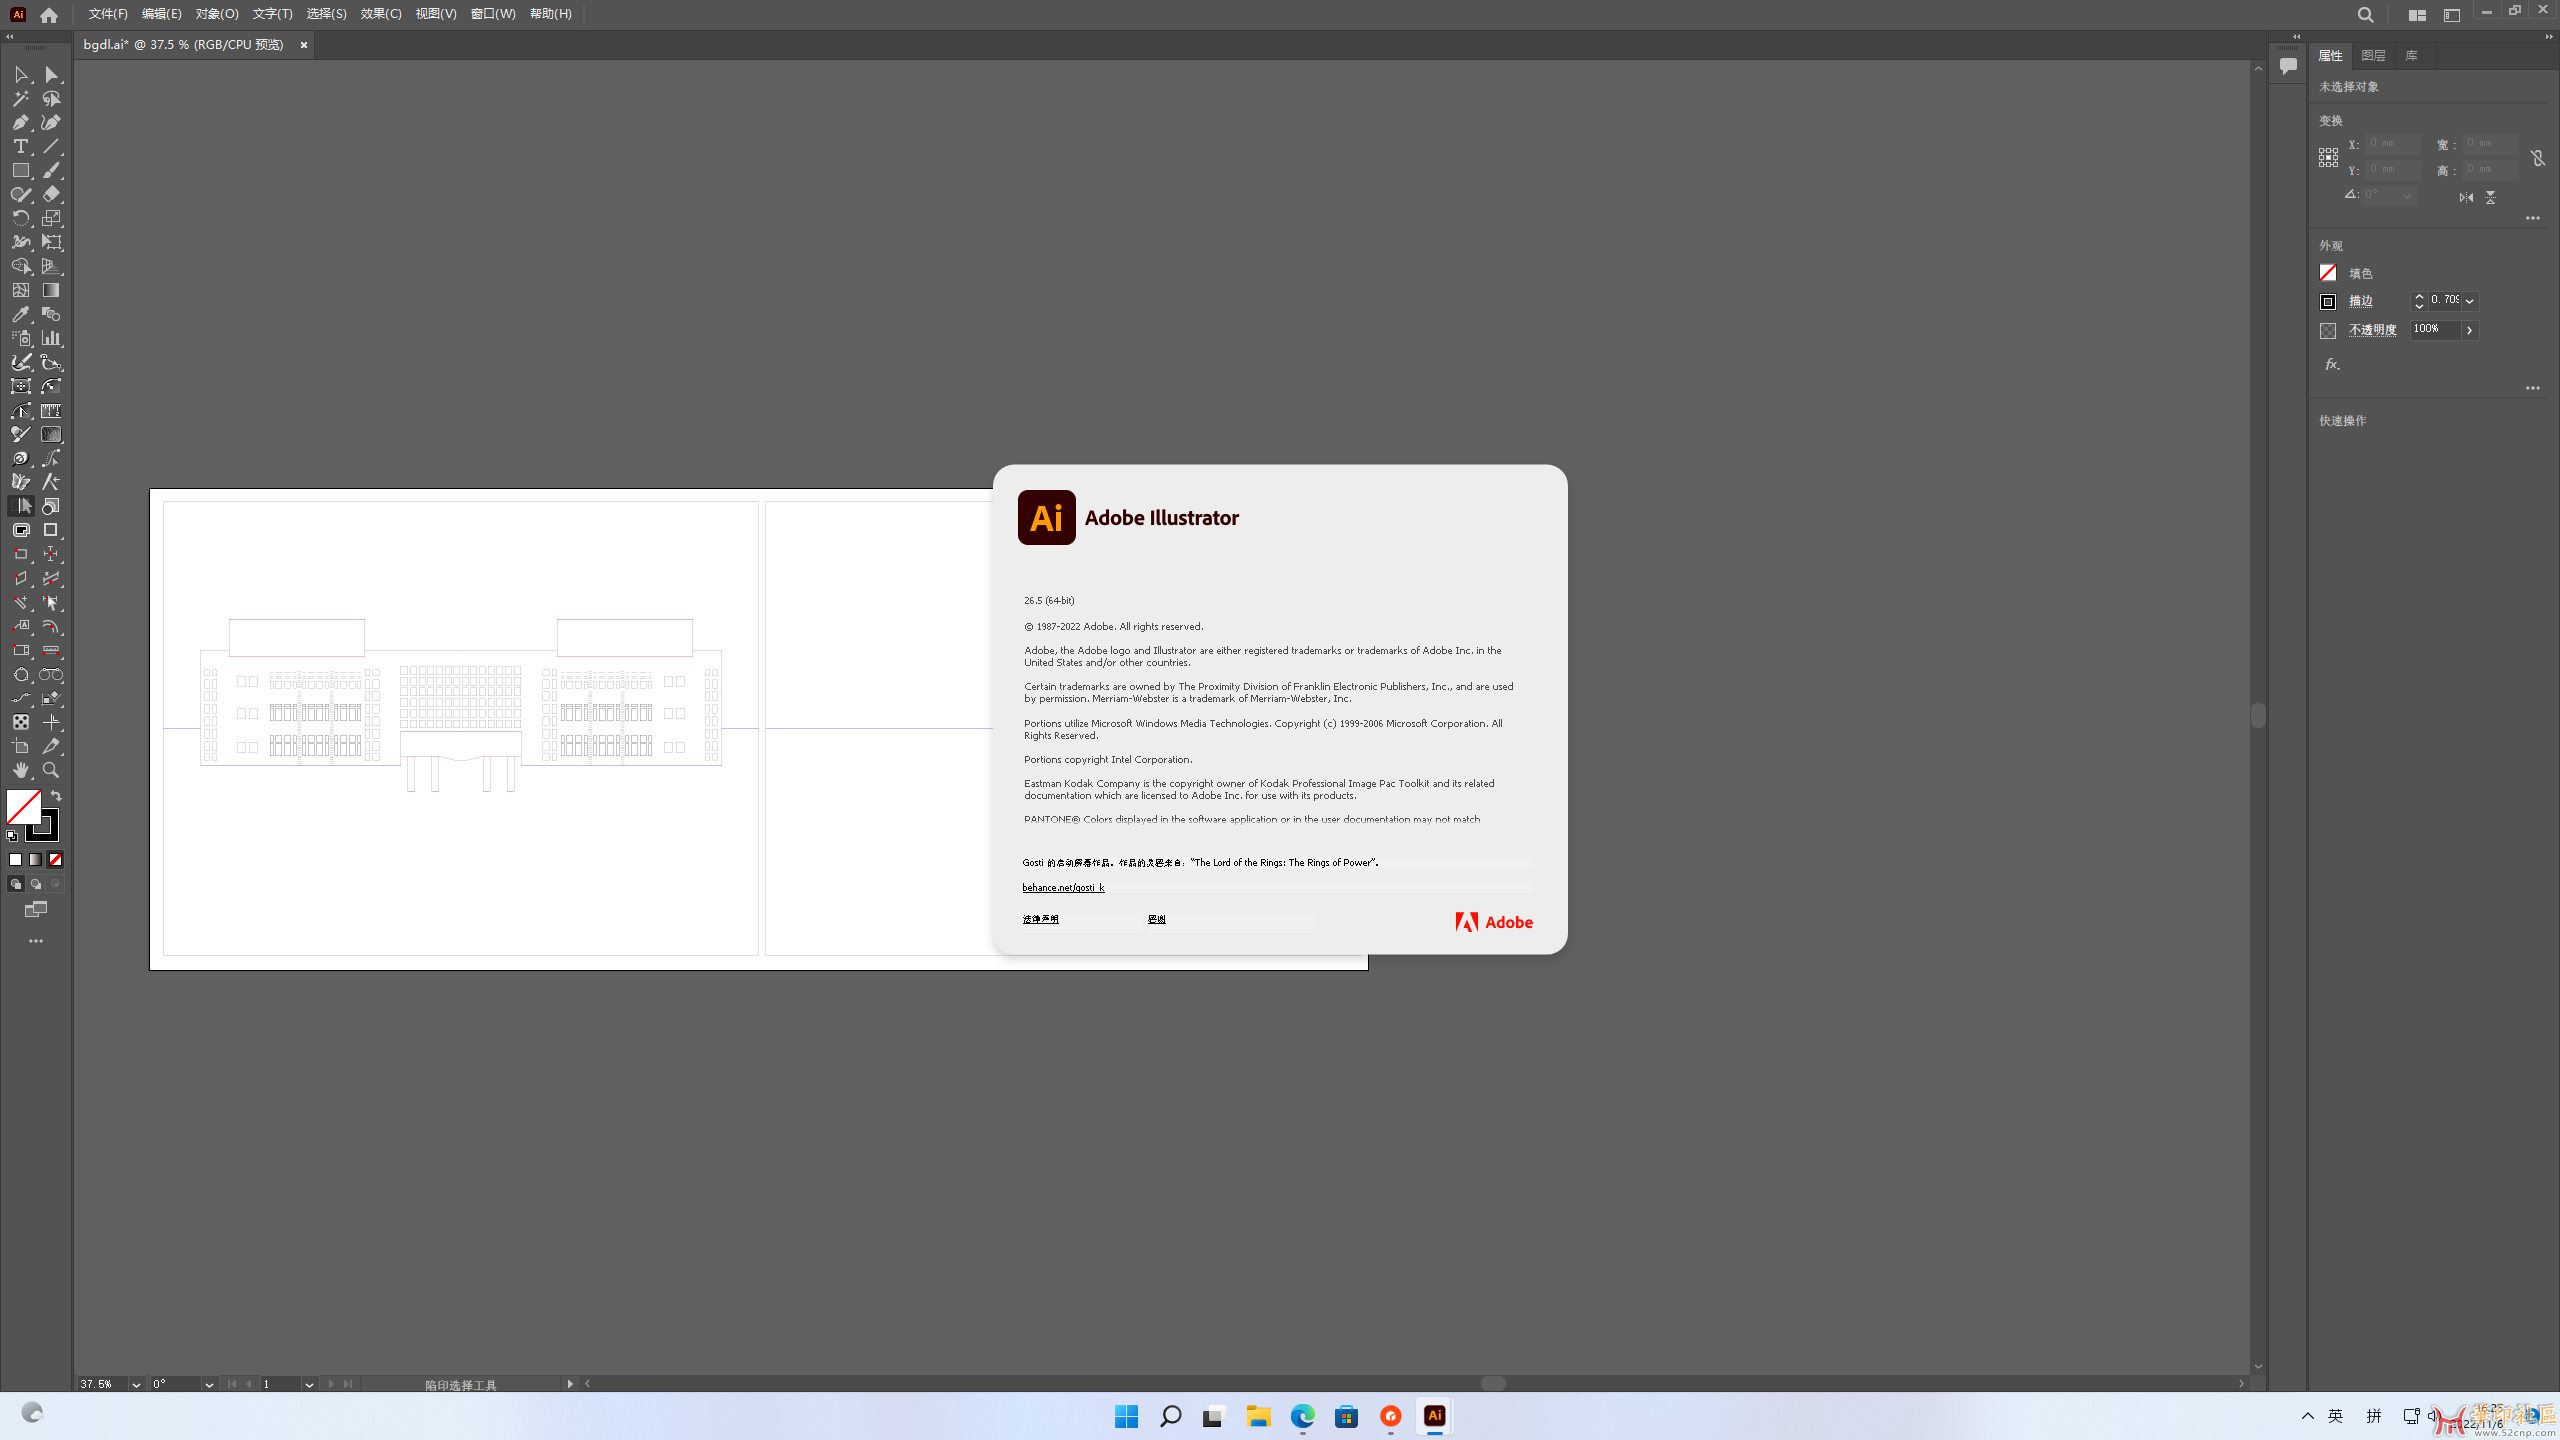Select the Gradient tool

(x=51, y=291)
